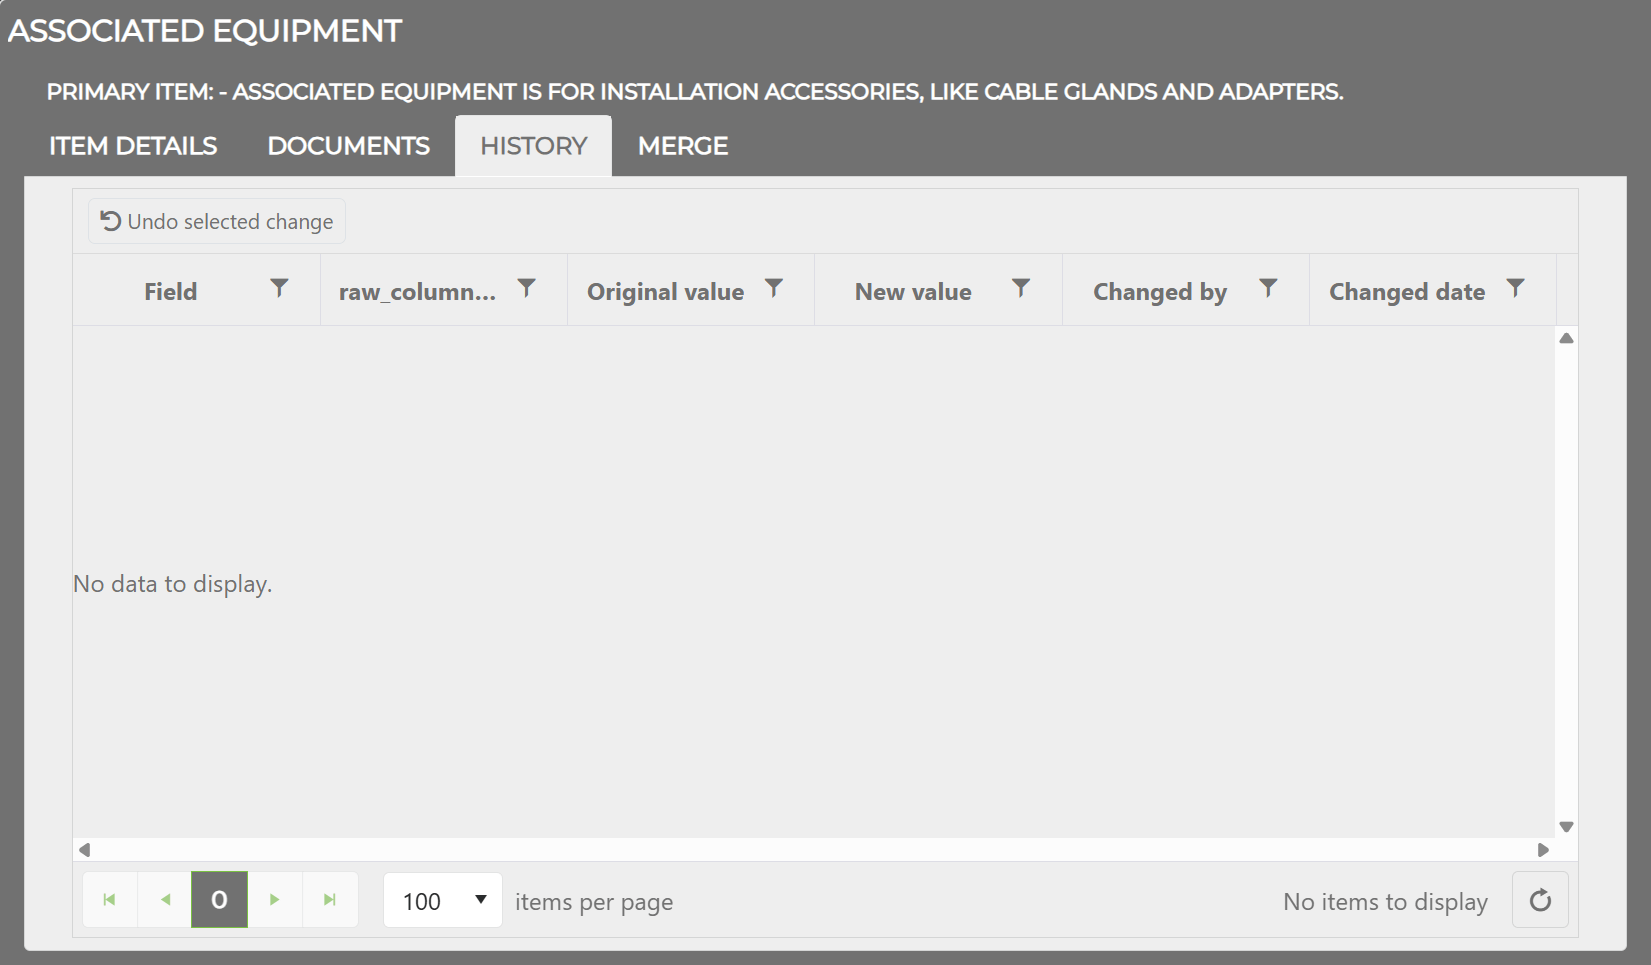Viewport: 1651px width, 965px height.
Task: Click vertical scrollbar down arrow
Action: click(x=1566, y=827)
